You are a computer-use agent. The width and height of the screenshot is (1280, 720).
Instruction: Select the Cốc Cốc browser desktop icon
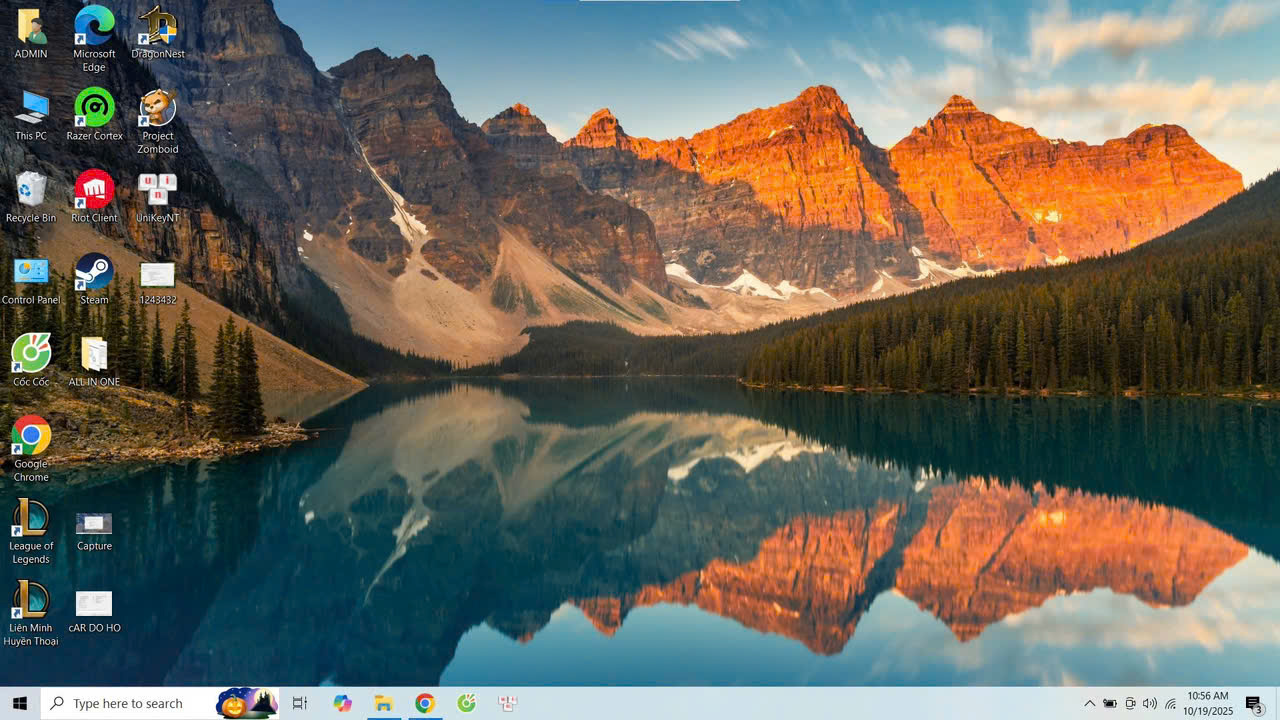click(31, 354)
